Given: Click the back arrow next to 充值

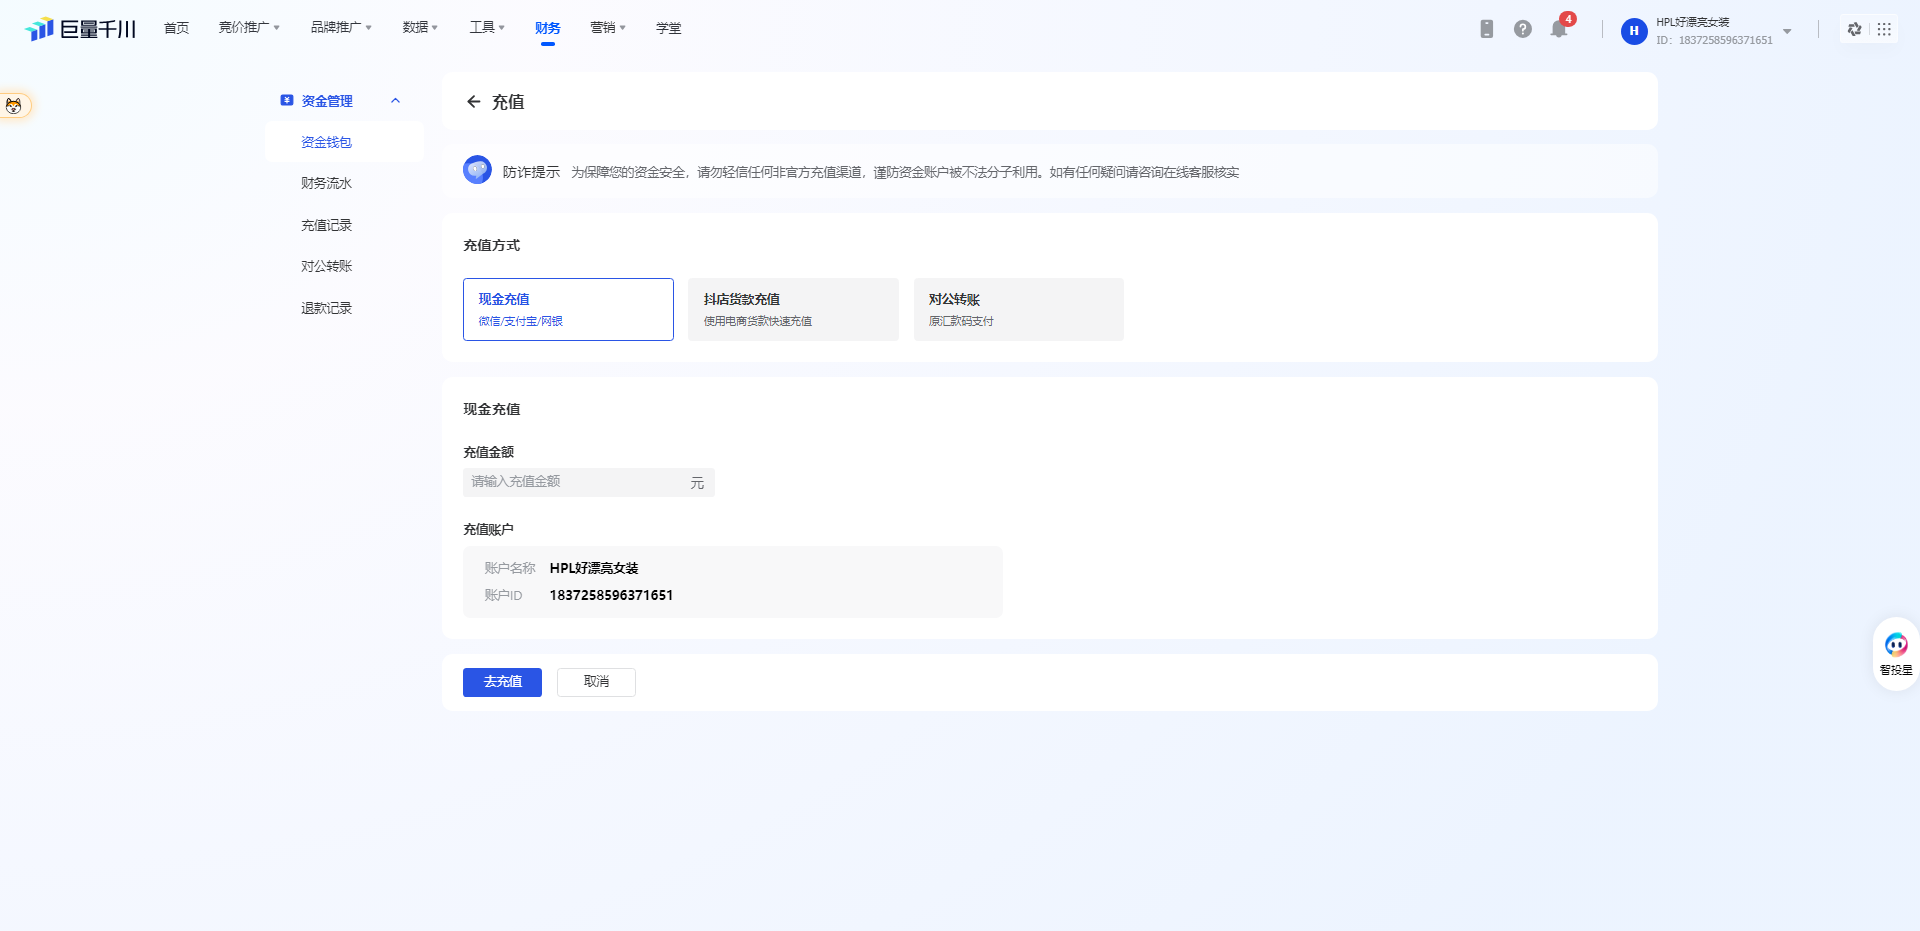Looking at the screenshot, I should click(473, 102).
